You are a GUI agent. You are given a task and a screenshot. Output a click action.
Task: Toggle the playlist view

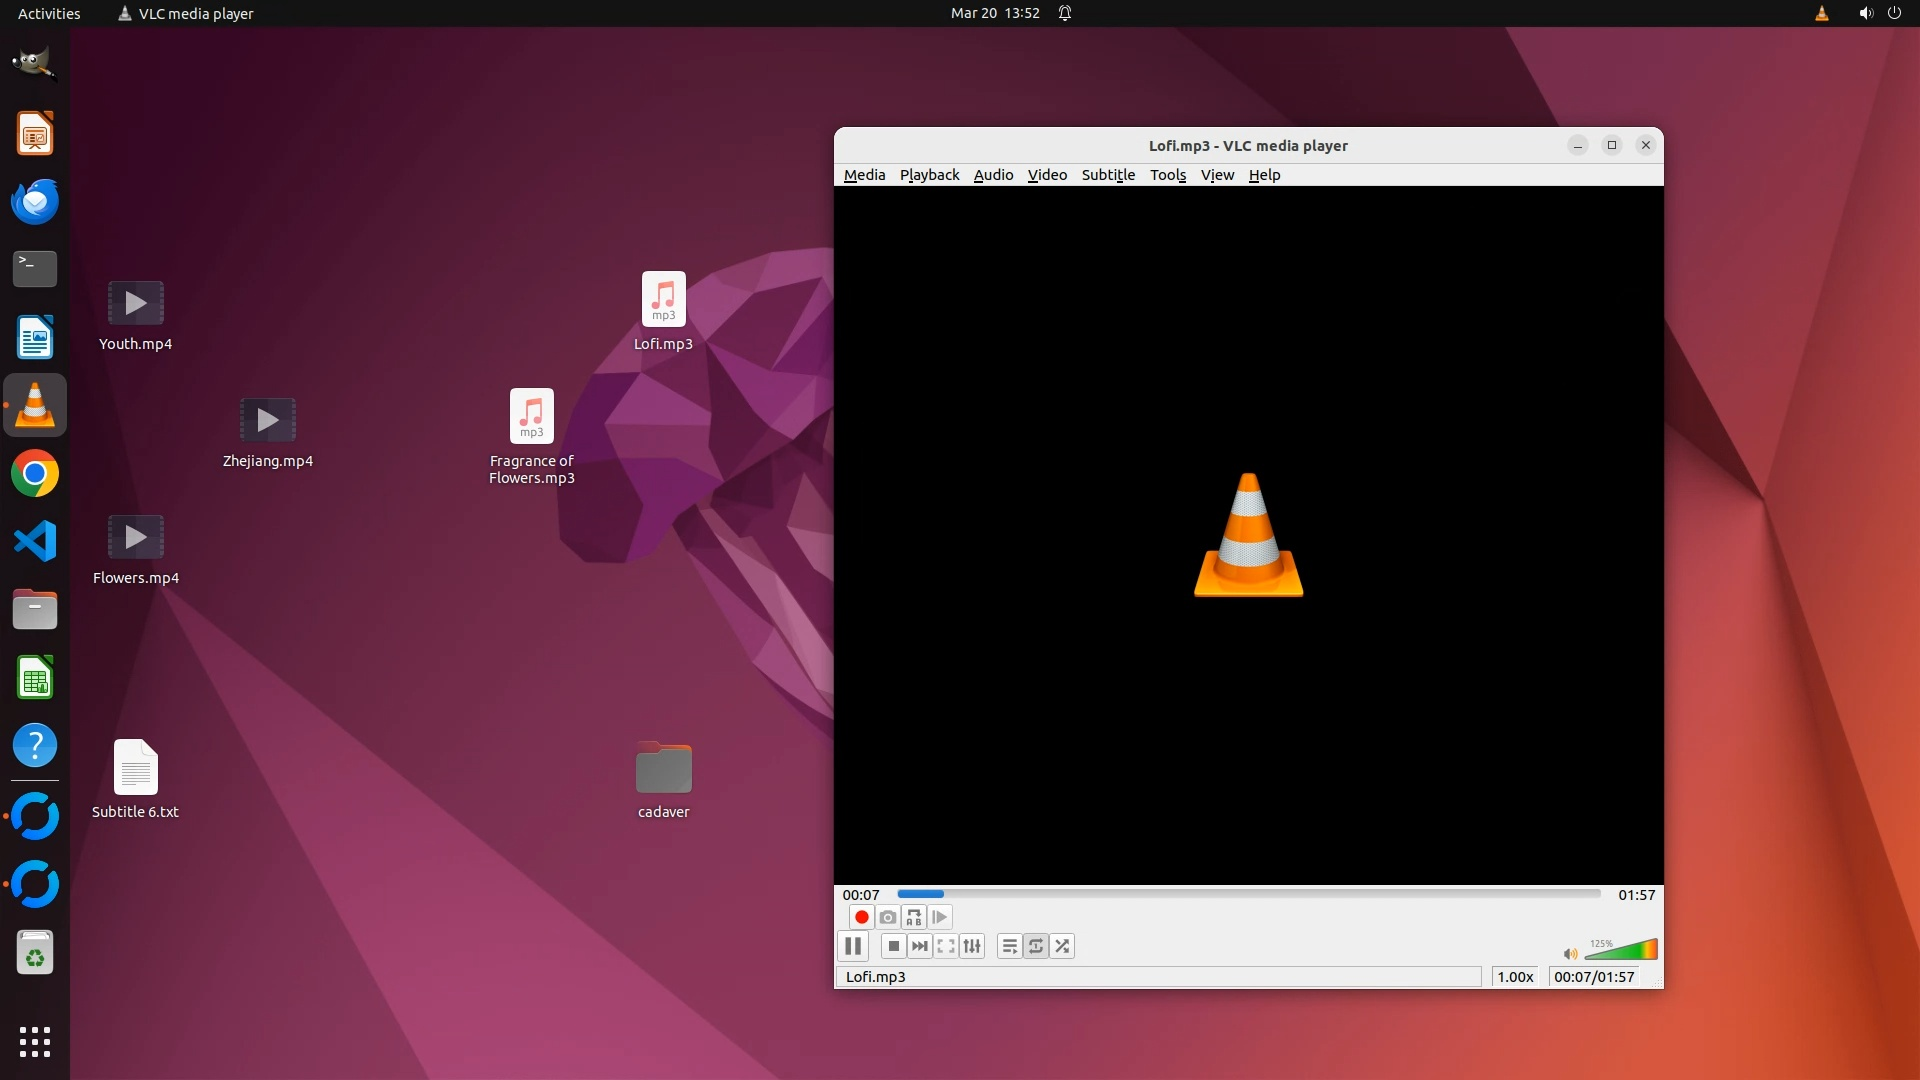[1010, 946]
